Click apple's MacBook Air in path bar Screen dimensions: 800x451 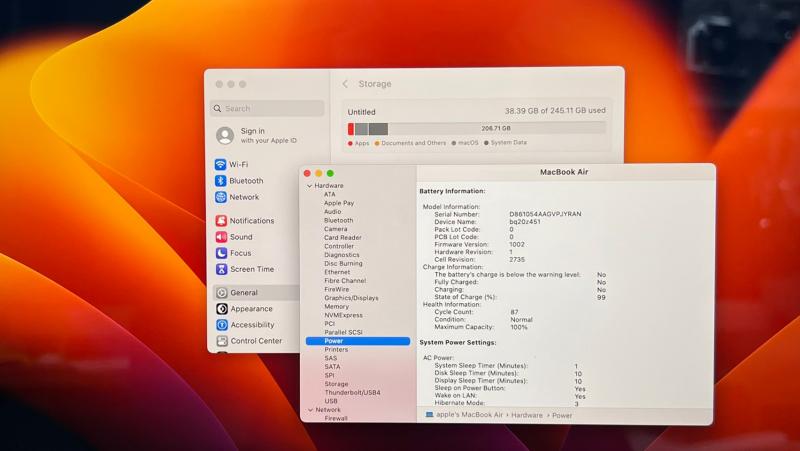(x=469, y=415)
